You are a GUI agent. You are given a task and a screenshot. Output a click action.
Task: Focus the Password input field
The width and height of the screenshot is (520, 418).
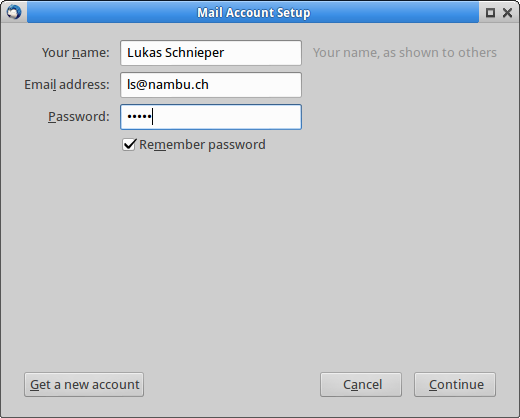211,117
